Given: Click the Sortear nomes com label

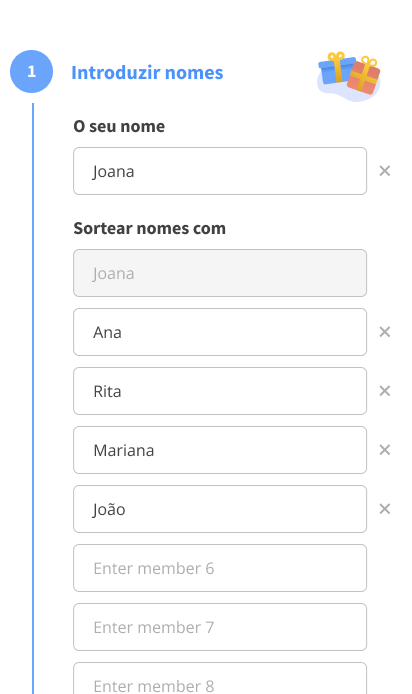Looking at the screenshot, I should [150, 228].
